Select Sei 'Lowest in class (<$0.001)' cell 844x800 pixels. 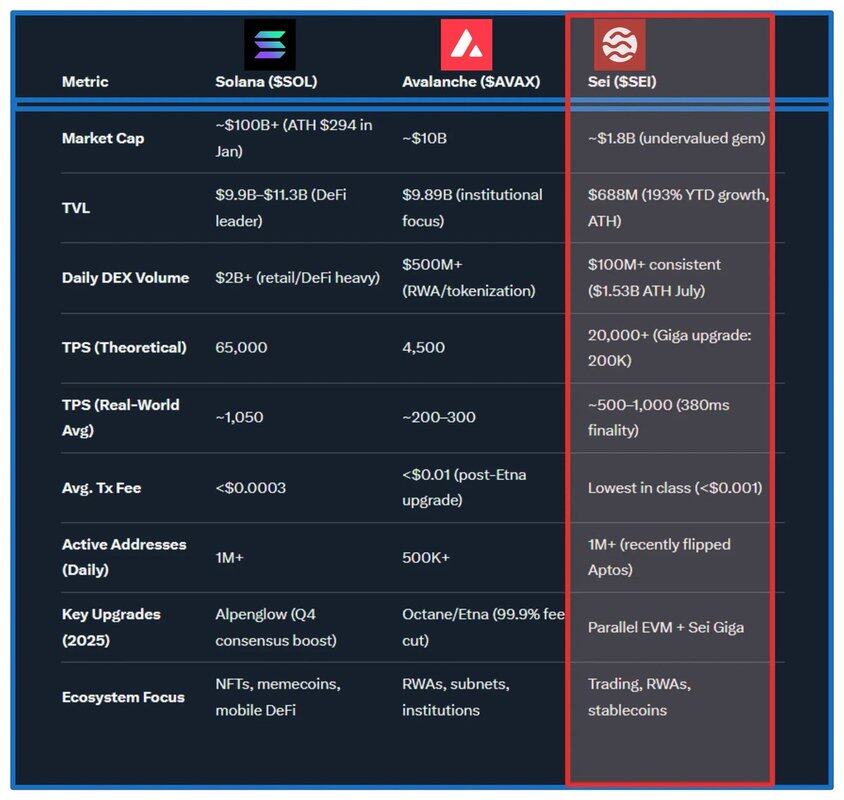click(x=675, y=488)
